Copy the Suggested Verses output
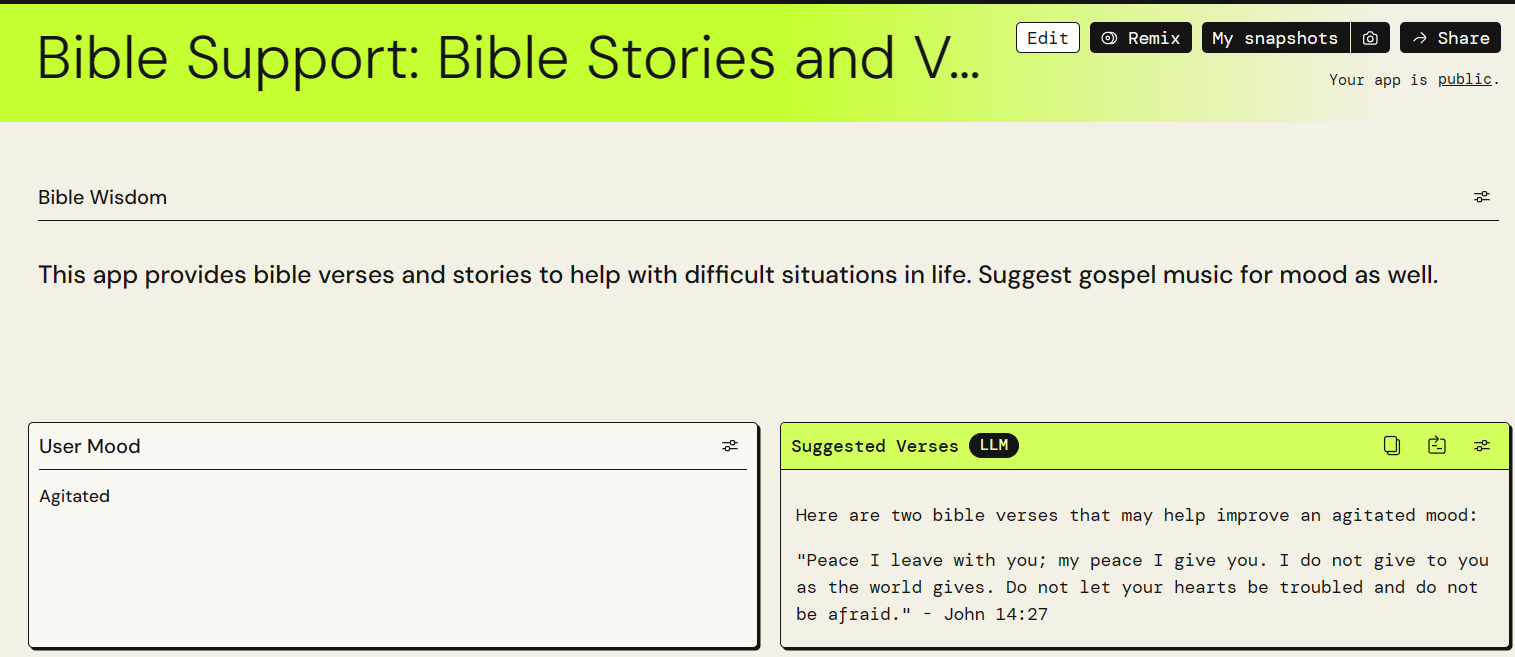This screenshot has width=1515, height=657. (1392, 445)
